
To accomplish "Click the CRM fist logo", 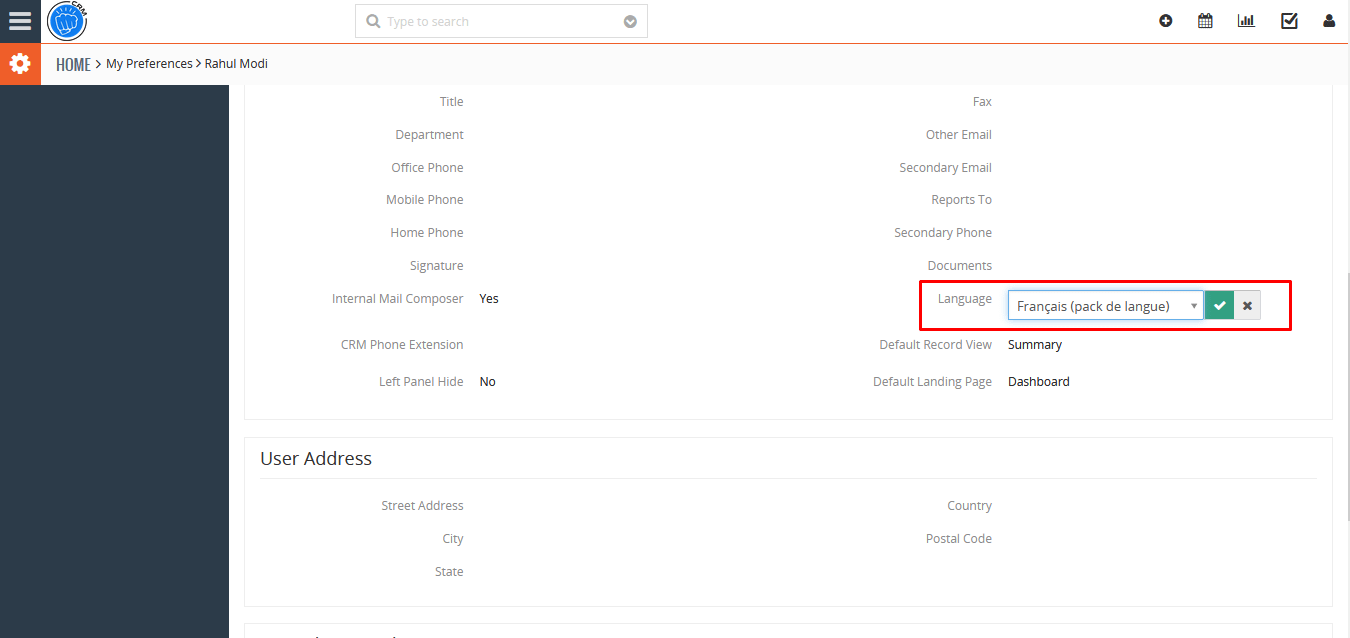I will pyautogui.click(x=66, y=20).
